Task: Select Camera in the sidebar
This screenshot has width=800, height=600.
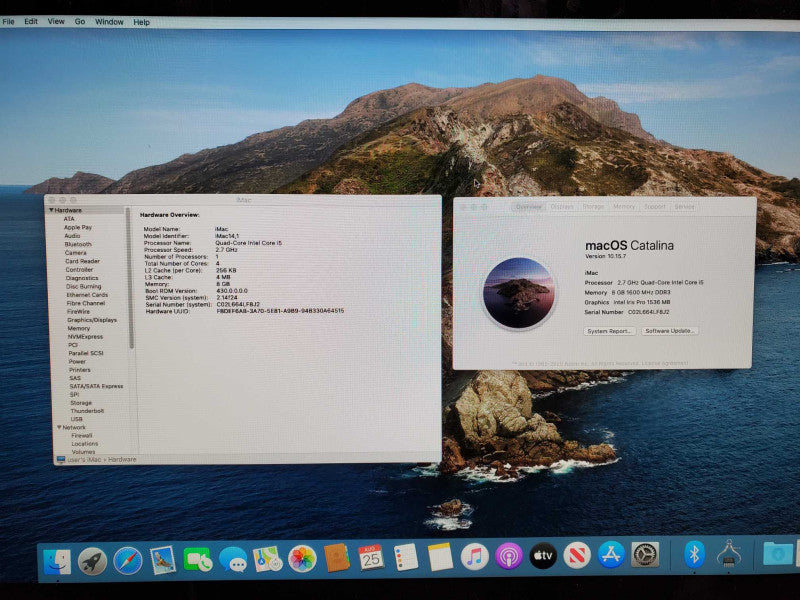Action: click(76, 253)
